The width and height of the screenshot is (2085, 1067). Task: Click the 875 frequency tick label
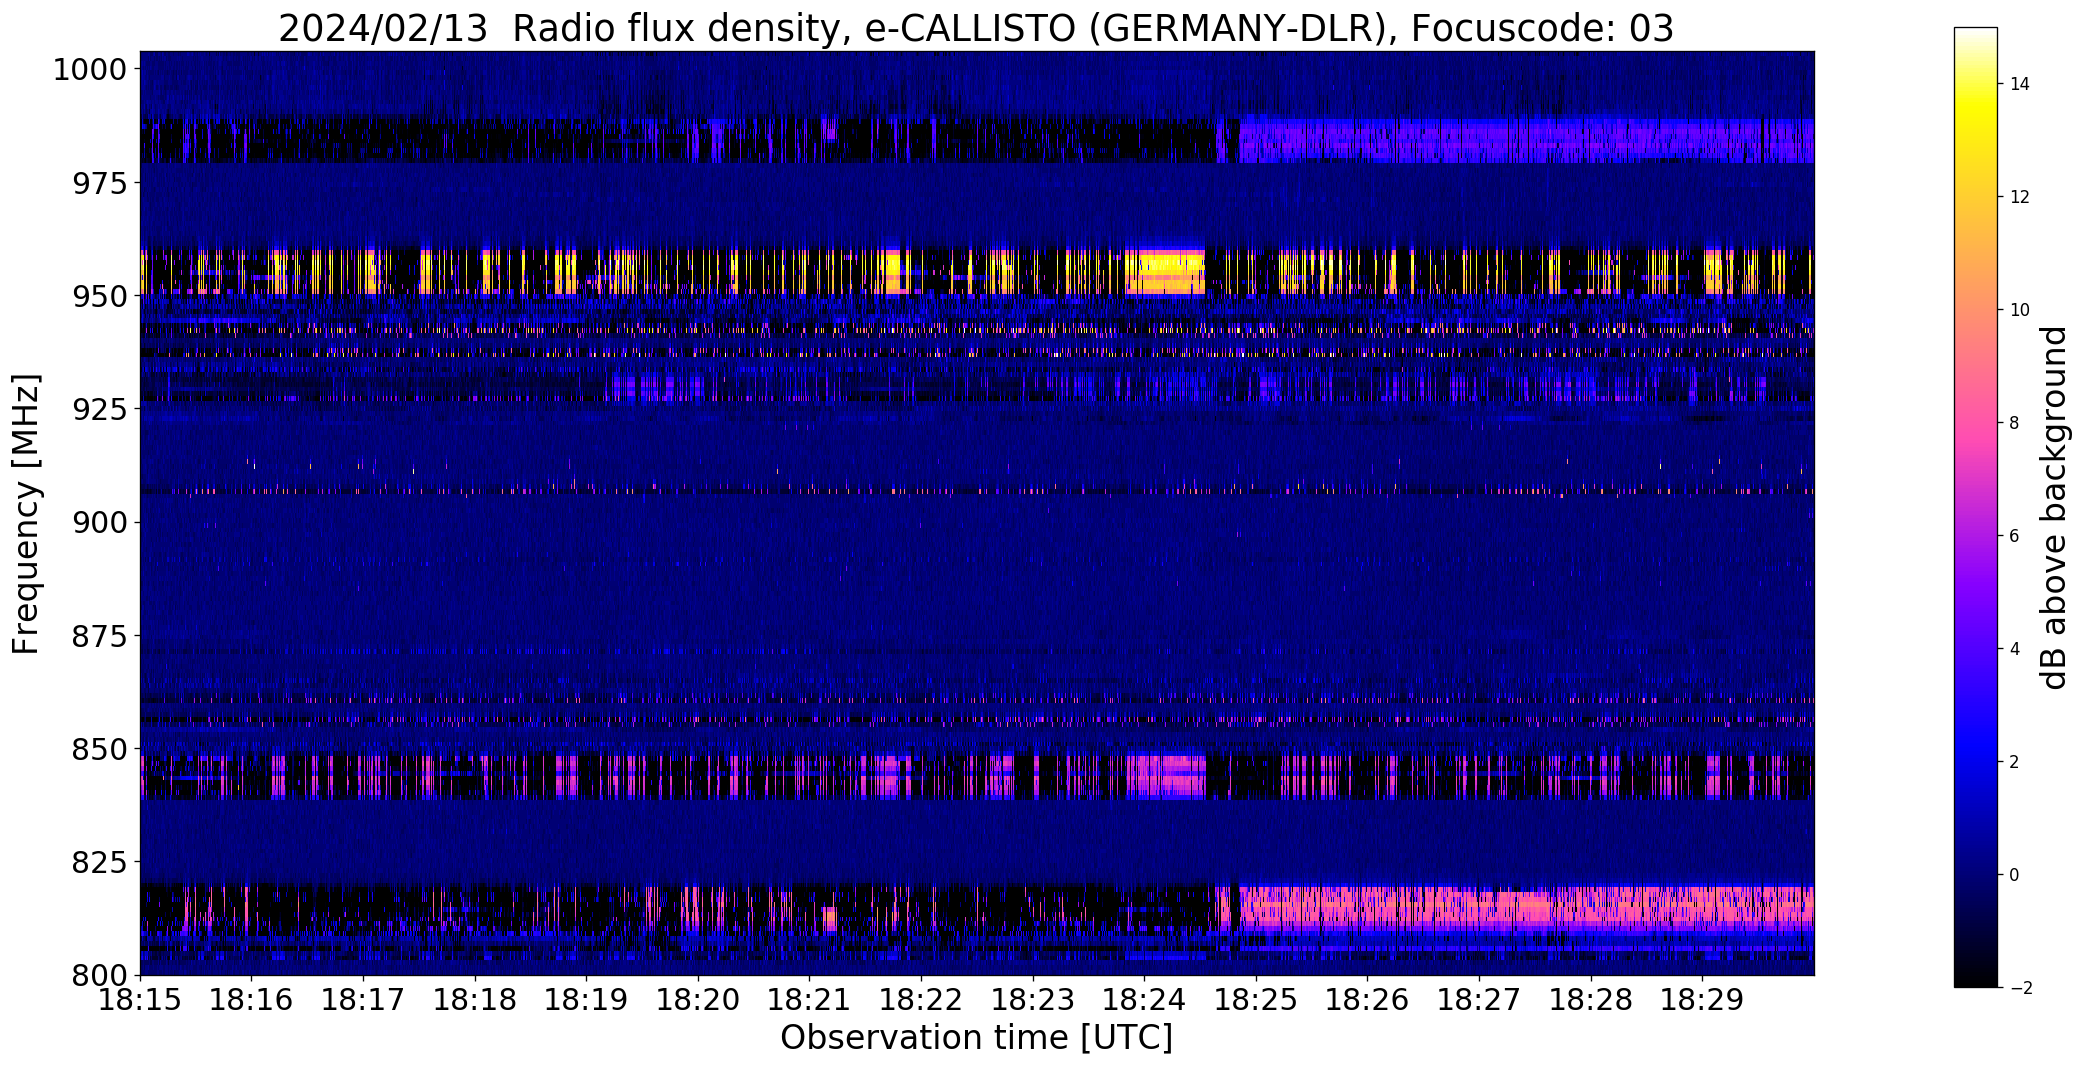[x=99, y=636]
